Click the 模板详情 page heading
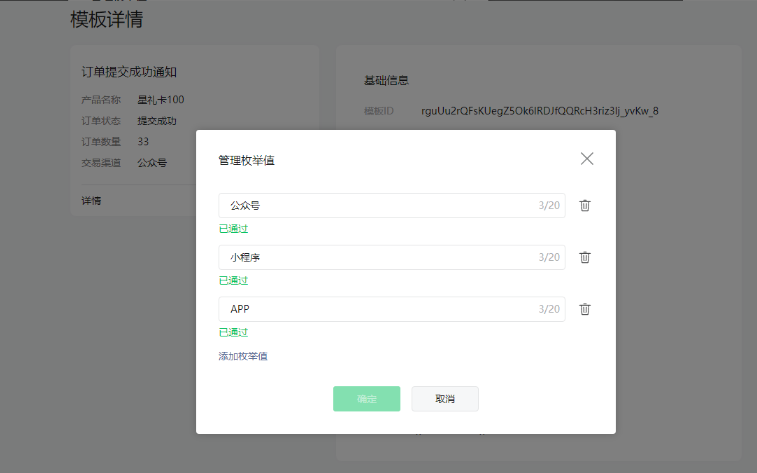 (106, 19)
